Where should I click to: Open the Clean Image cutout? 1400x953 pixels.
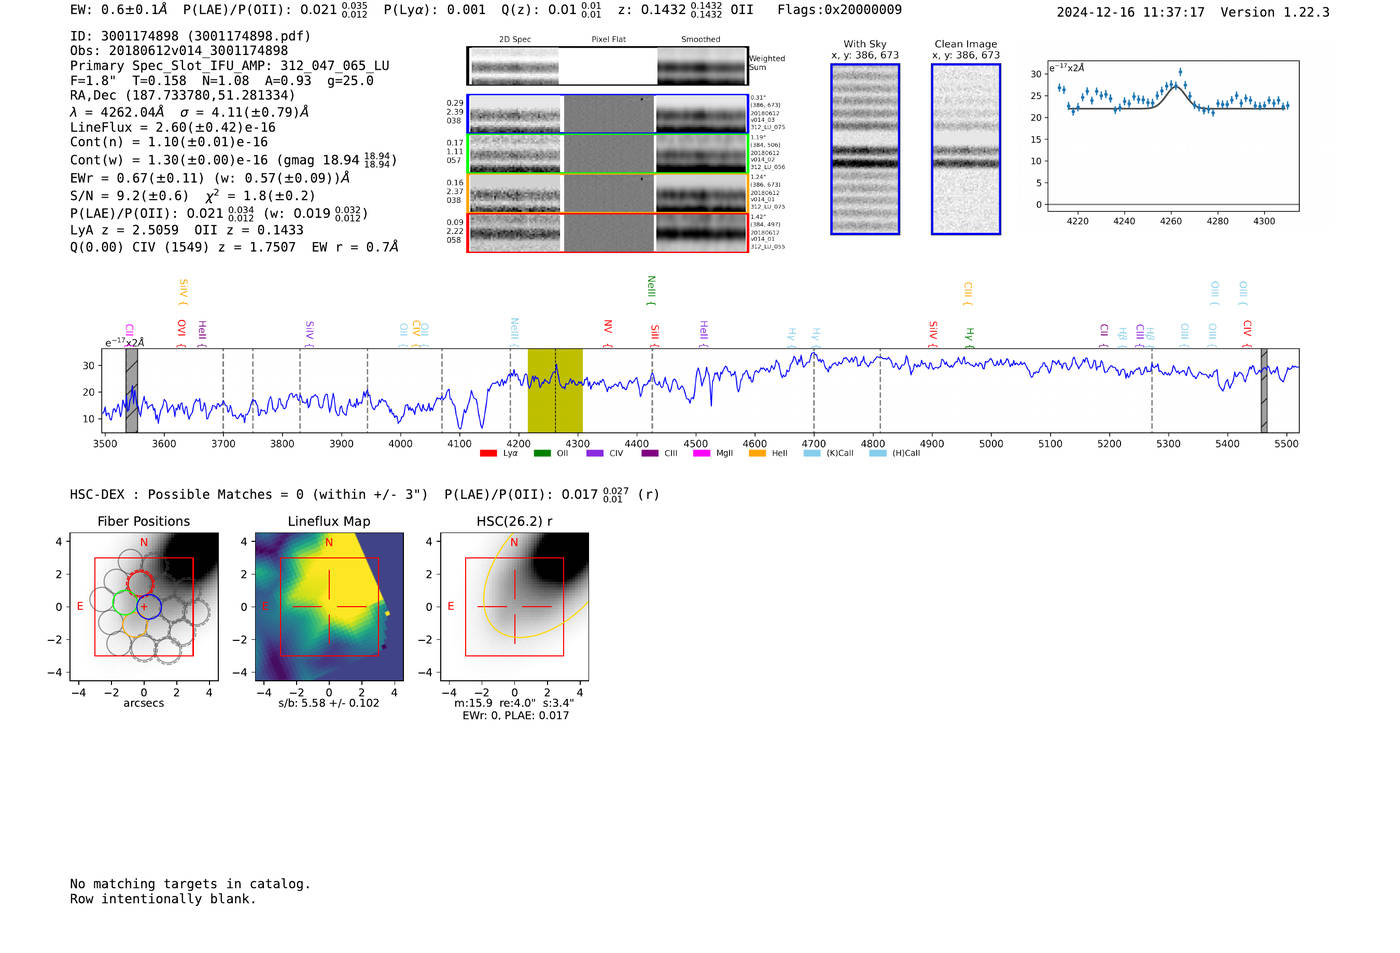tap(966, 149)
